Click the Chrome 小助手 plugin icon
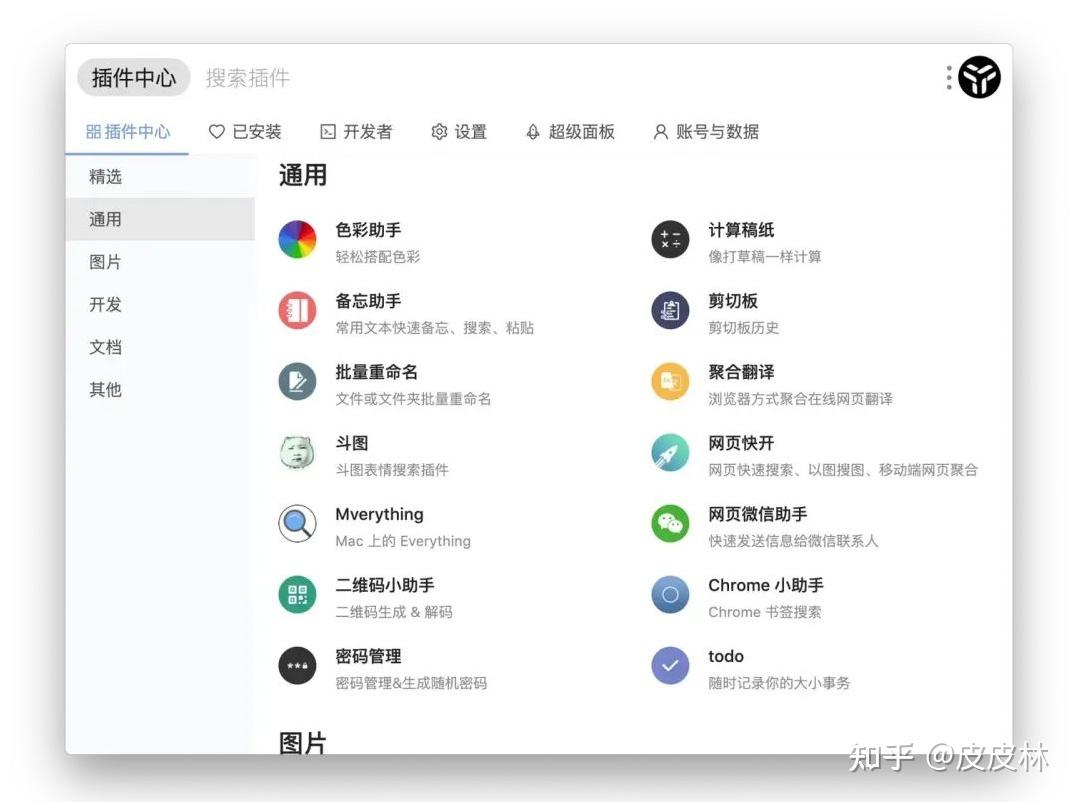The image size is (1077, 802). click(x=669, y=594)
